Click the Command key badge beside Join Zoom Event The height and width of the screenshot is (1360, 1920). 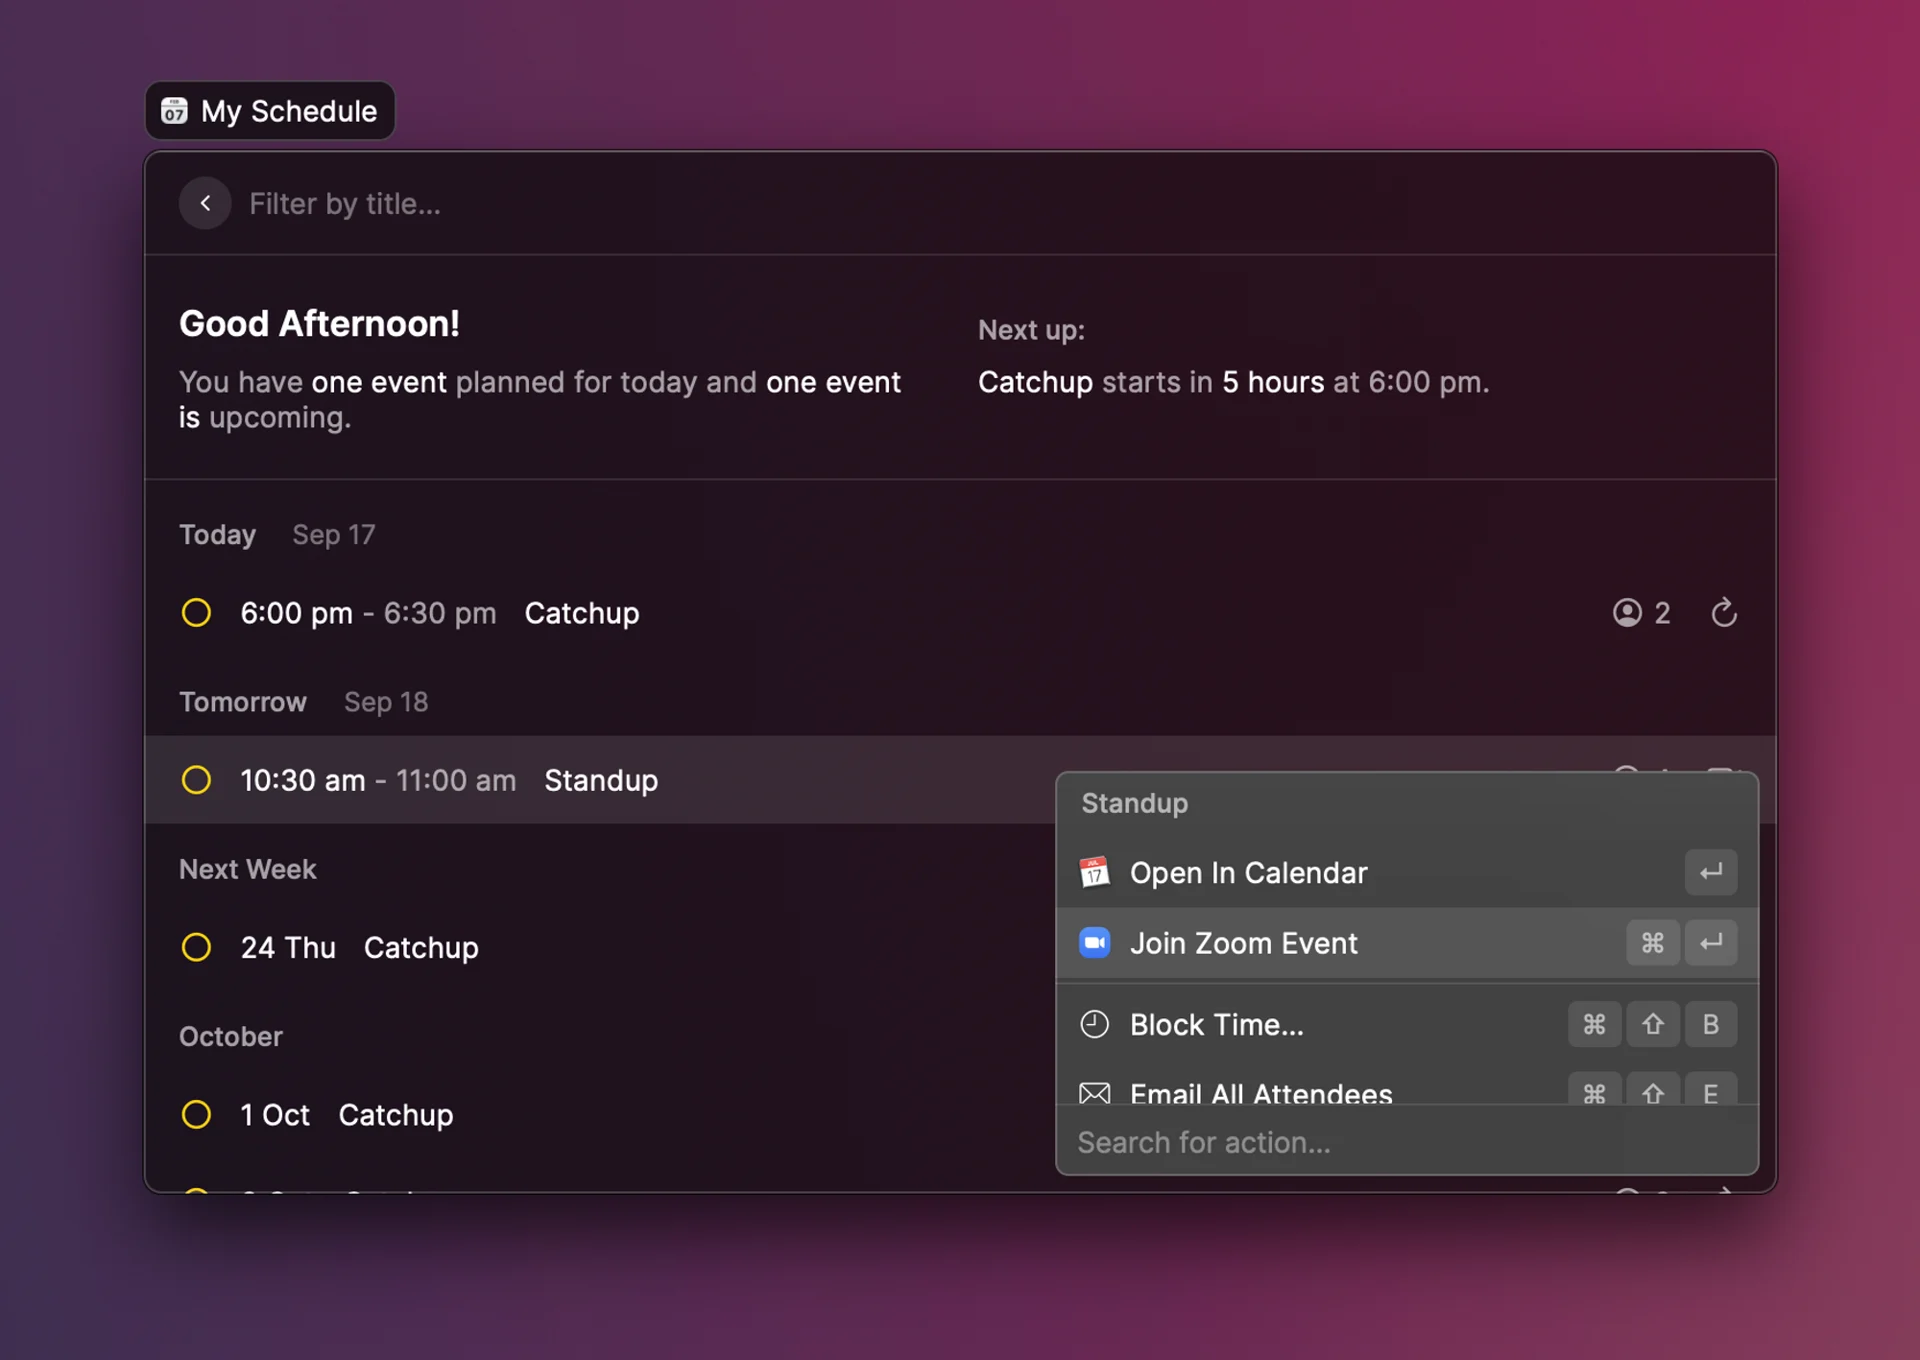pos(1652,942)
